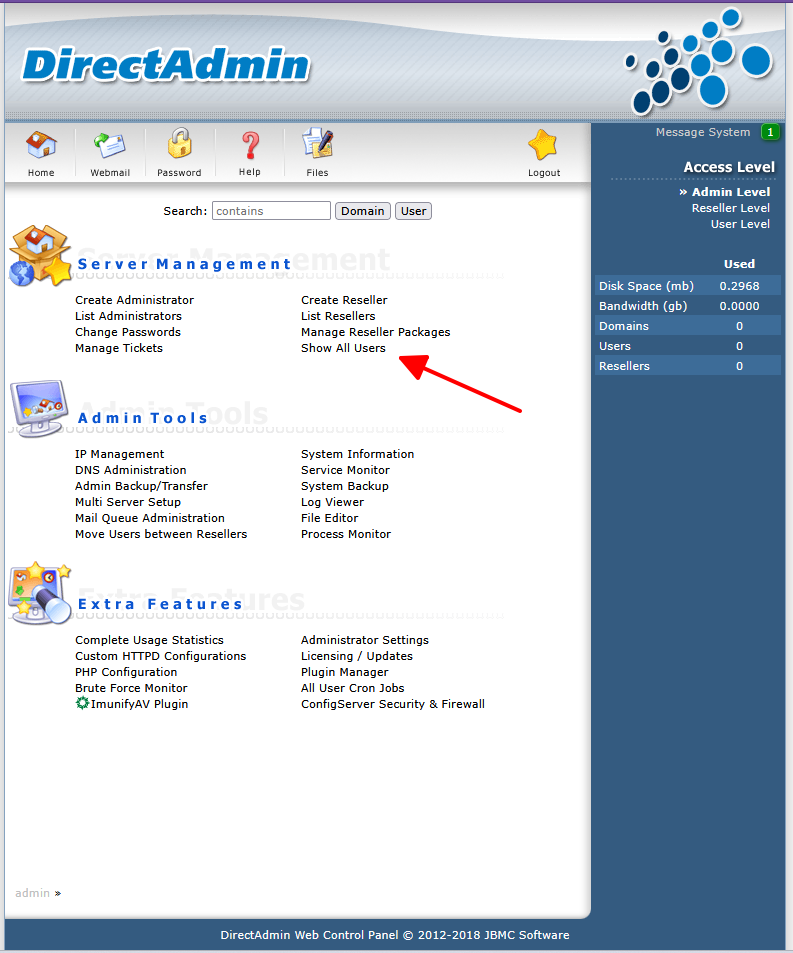This screenshot has width=793, height=953.
Task: Open Licensing / Updates
Action: tap(357, 656)
